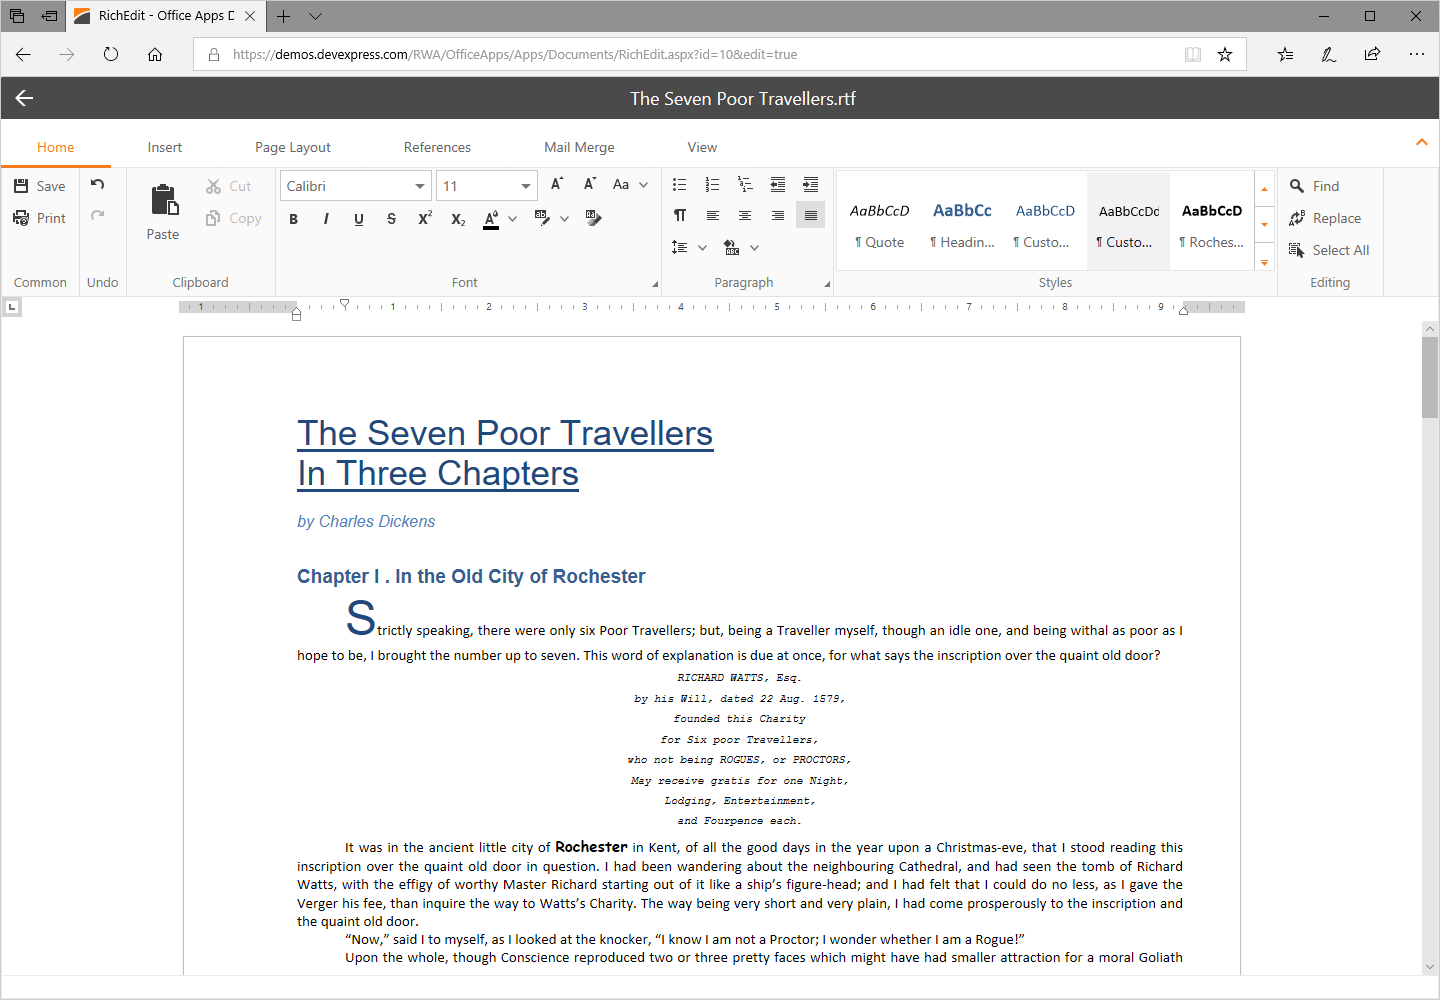Click the font color letter A icon
Screen dimensions: 1440x1000
tap(491, 218)
